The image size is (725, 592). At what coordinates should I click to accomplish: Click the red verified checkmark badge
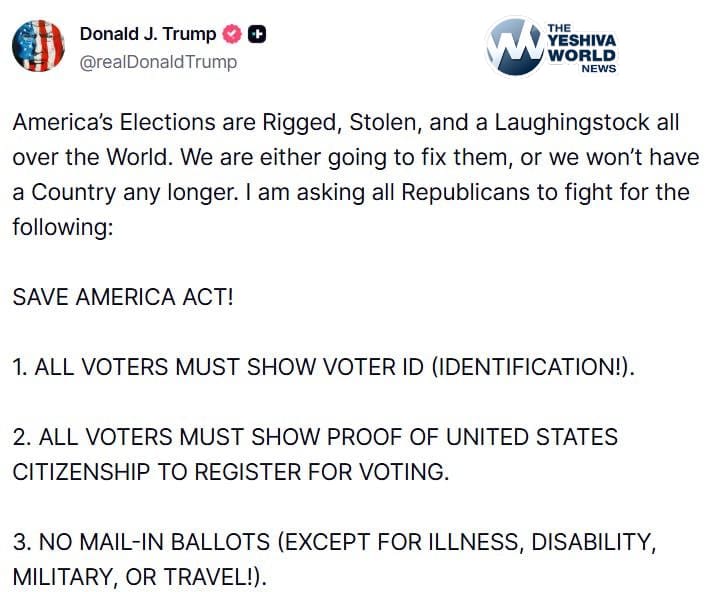tap(231, 34)
